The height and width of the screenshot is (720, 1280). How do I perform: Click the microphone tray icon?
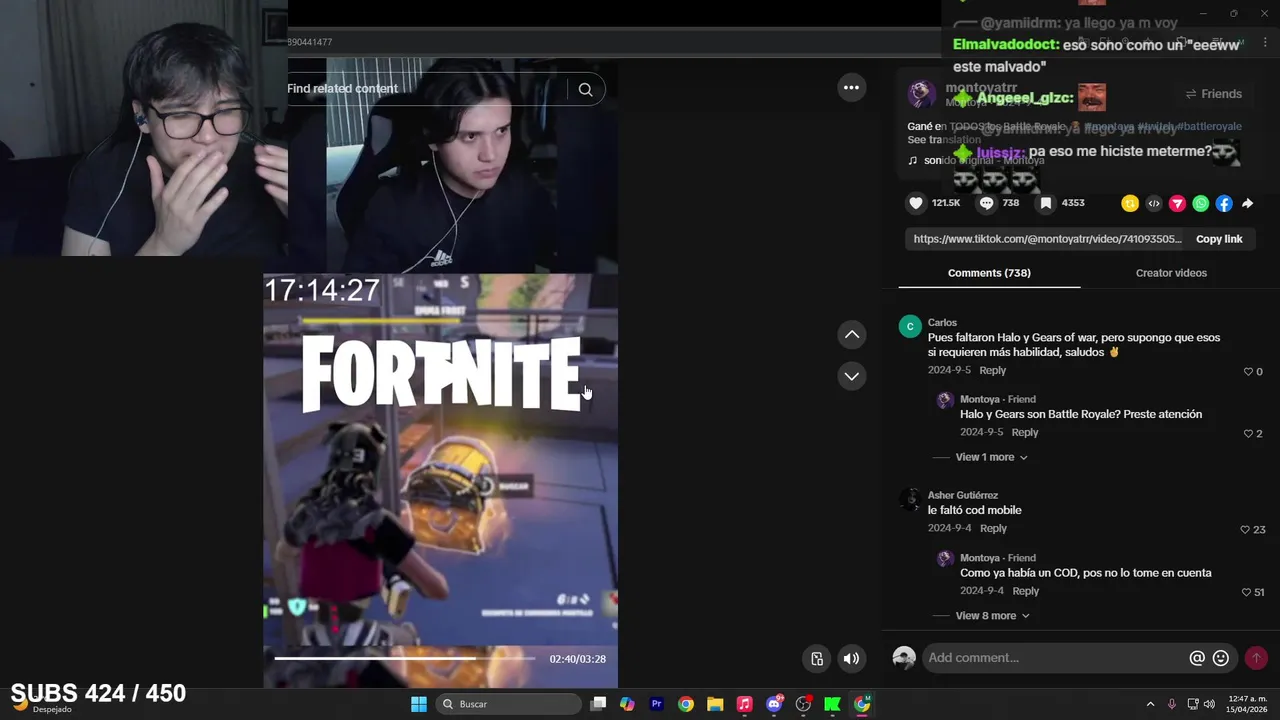pos(1172,704)
